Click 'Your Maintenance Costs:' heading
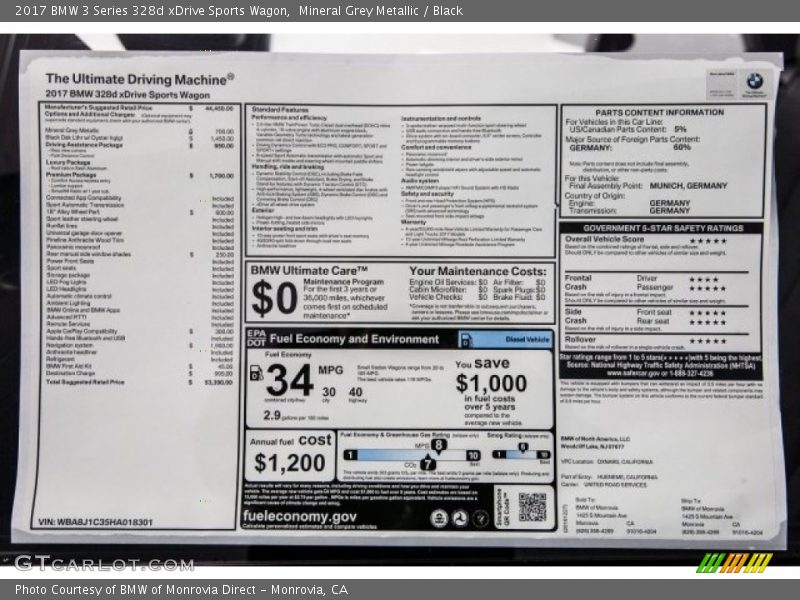Screen dimensions: 800x600 click(x=478, y=271)
